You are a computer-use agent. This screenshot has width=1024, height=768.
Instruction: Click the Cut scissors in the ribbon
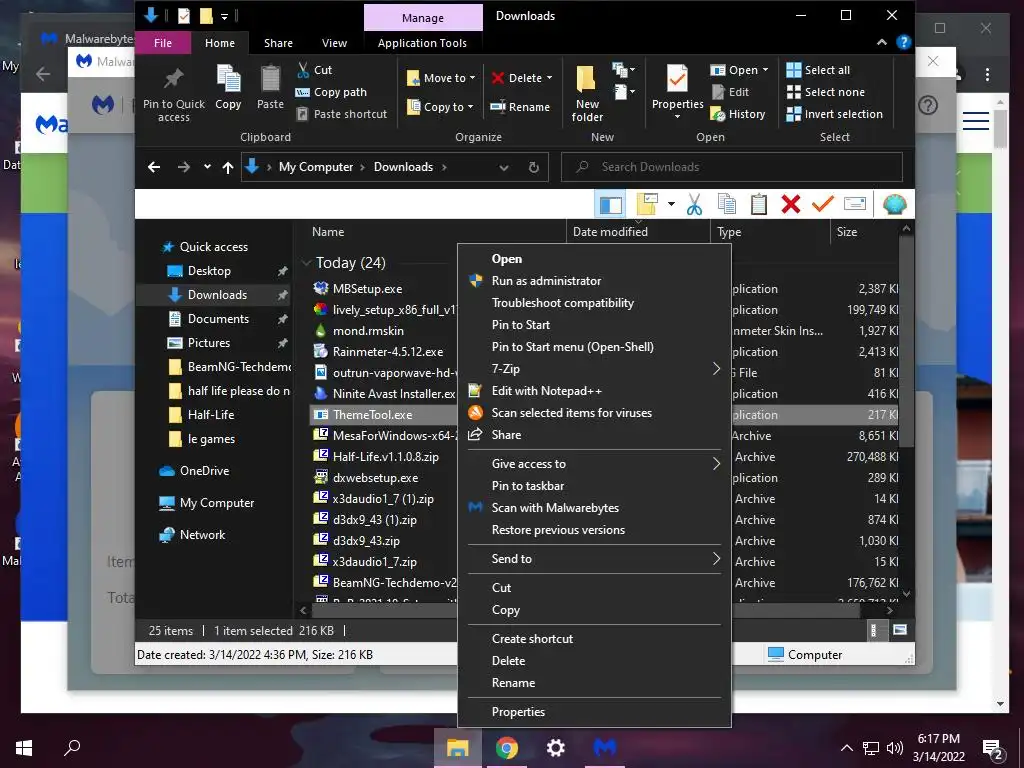click(x=303, y=70)
